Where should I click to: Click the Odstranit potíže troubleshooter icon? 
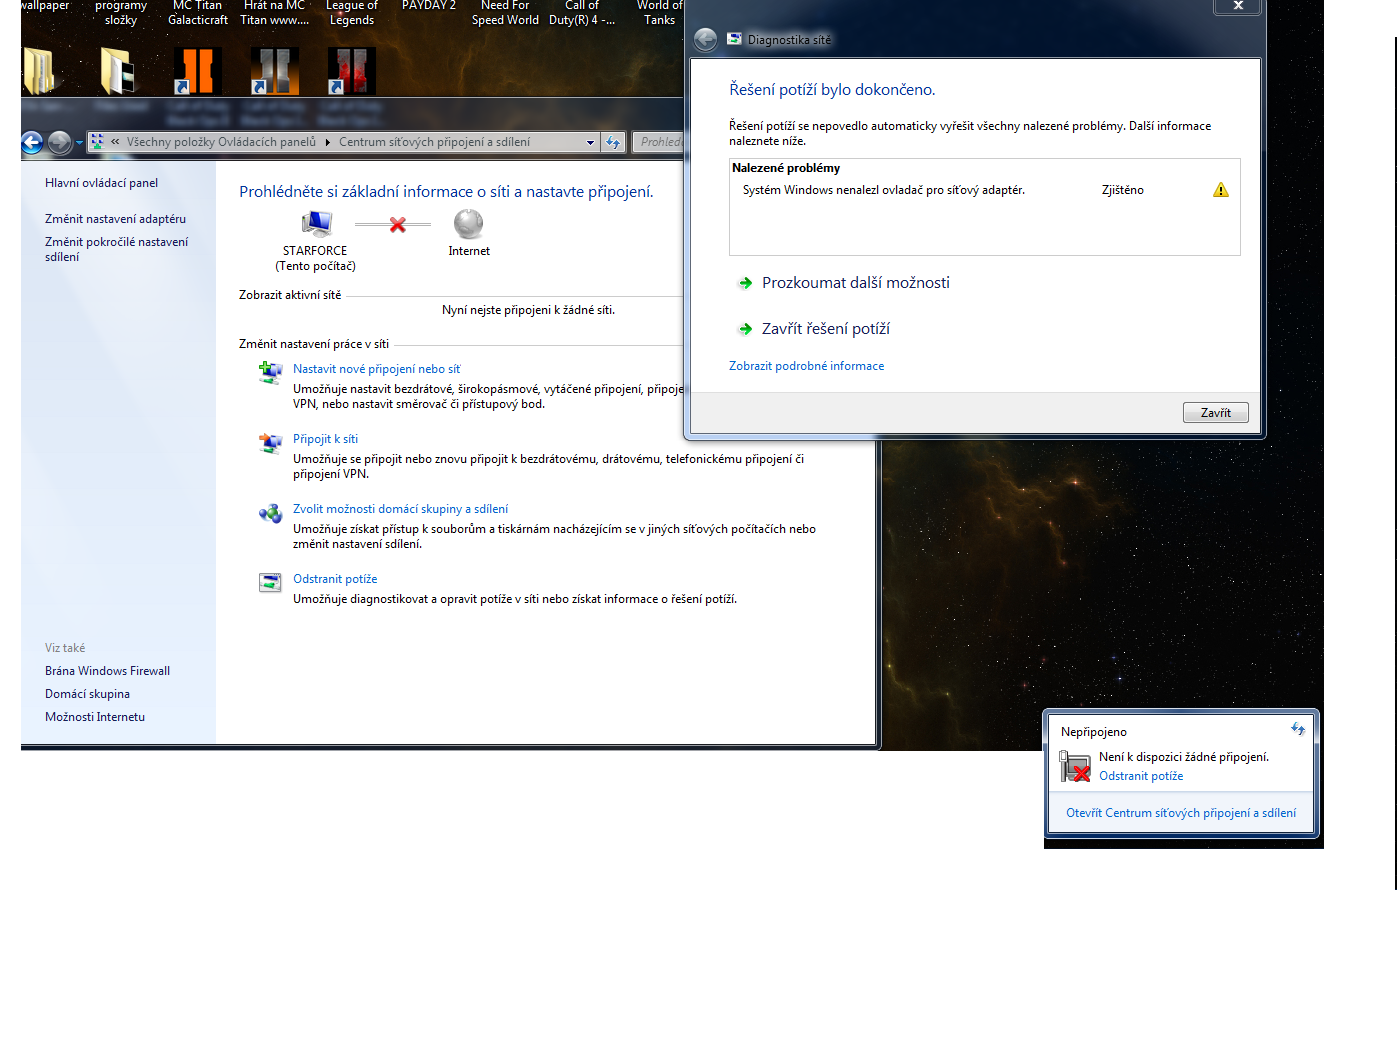tap(270, 582)
